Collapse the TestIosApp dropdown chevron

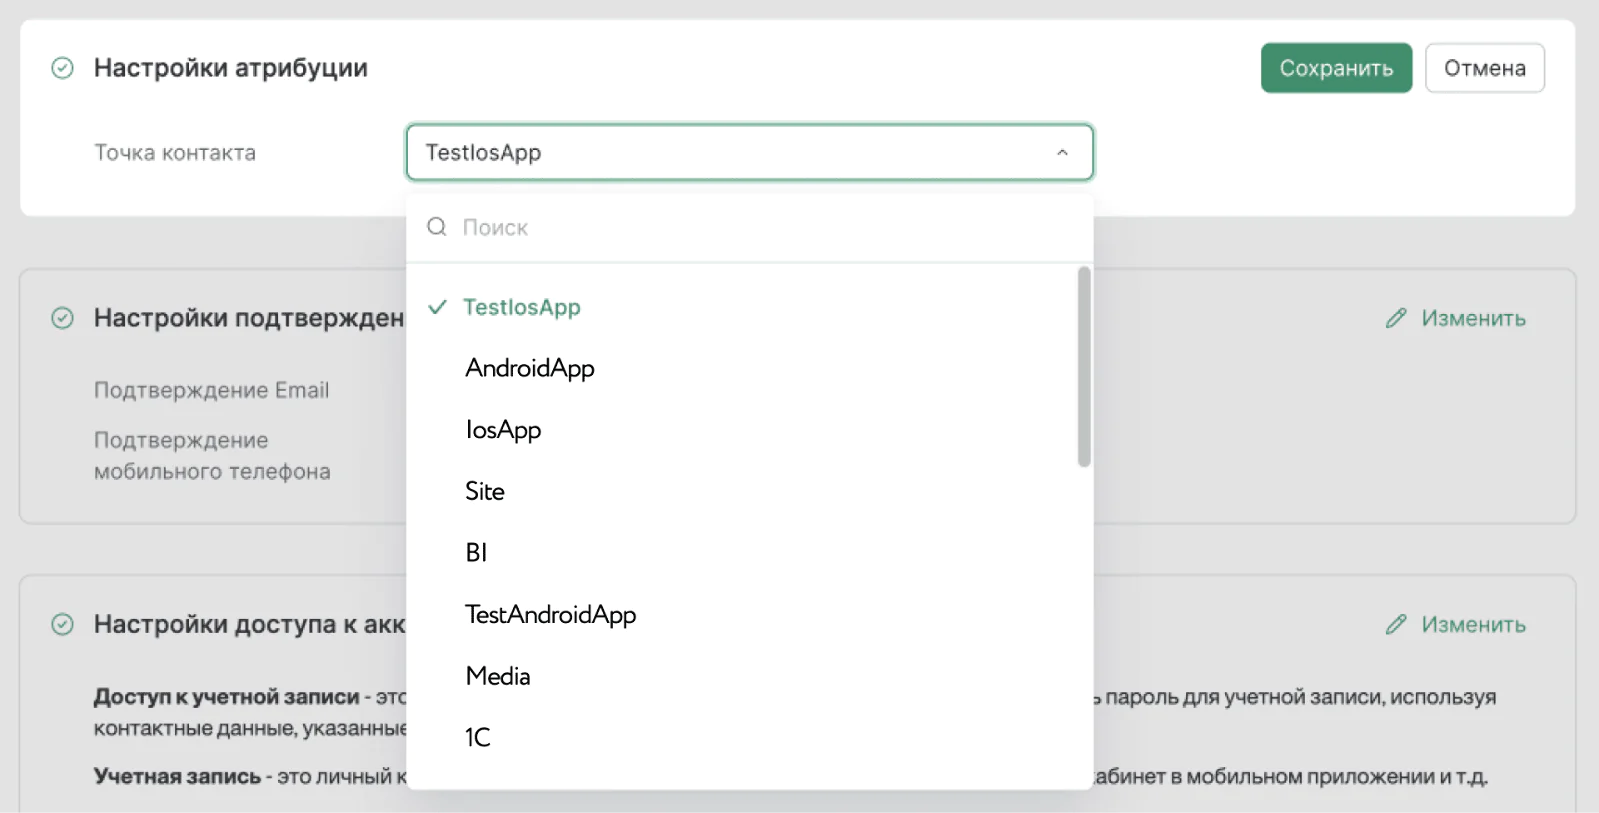coord(1062,153)
